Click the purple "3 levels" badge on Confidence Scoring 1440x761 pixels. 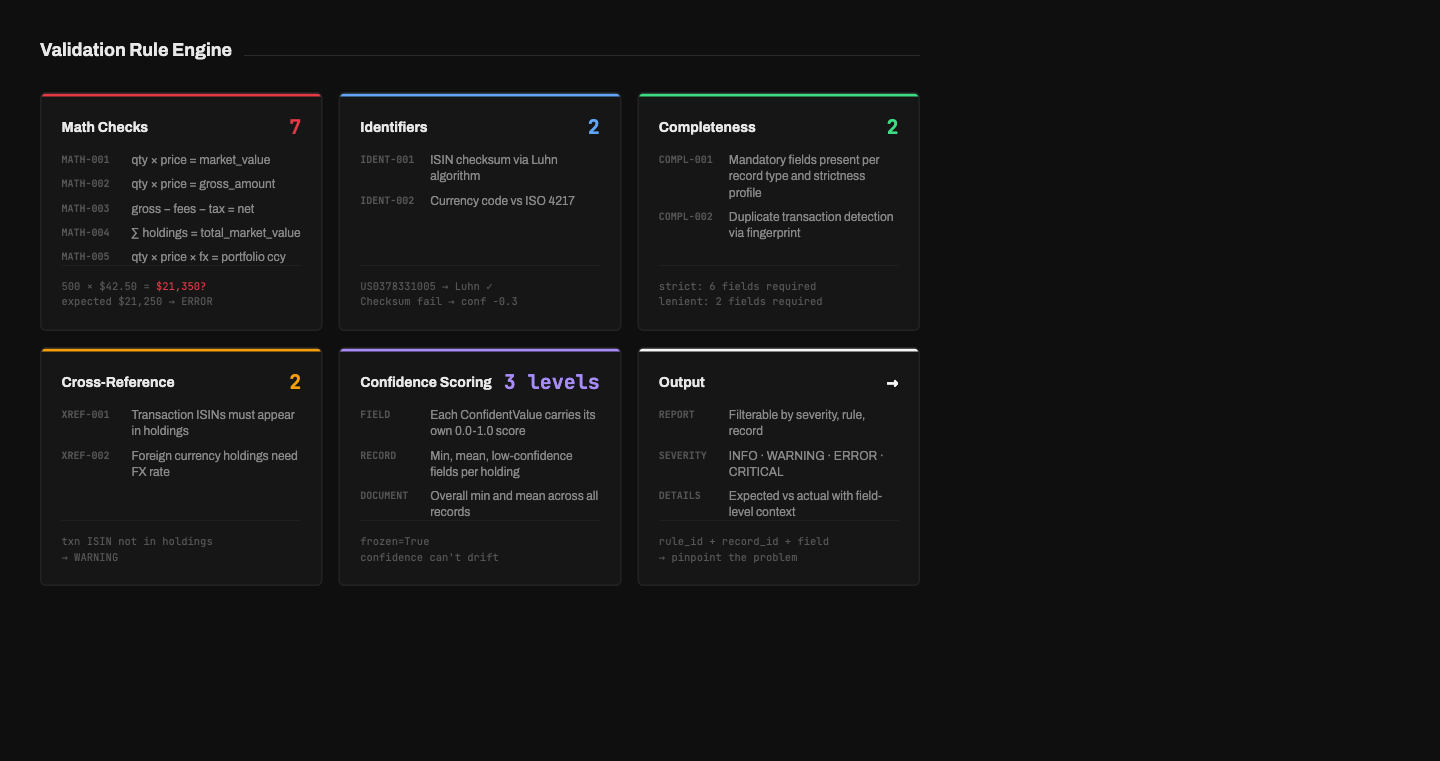point(551,382)
